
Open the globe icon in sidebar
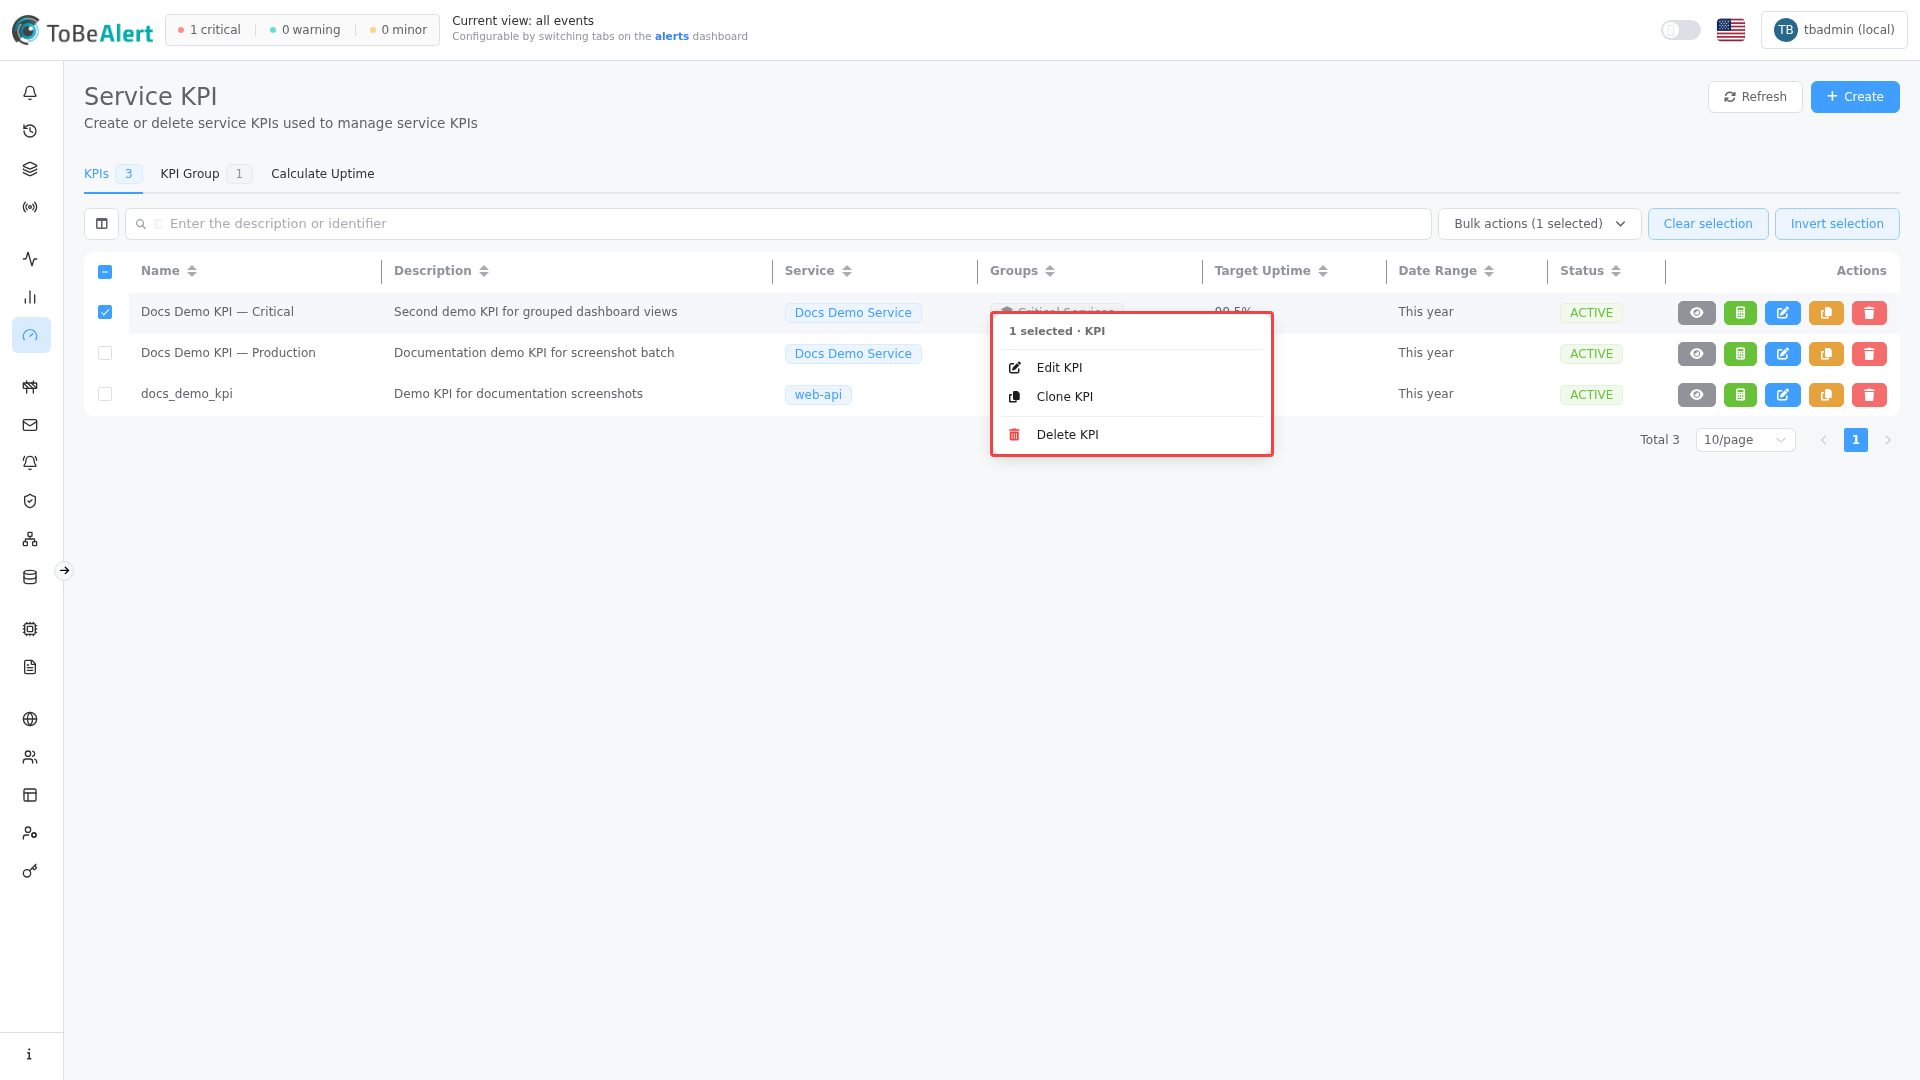(30, 719)
